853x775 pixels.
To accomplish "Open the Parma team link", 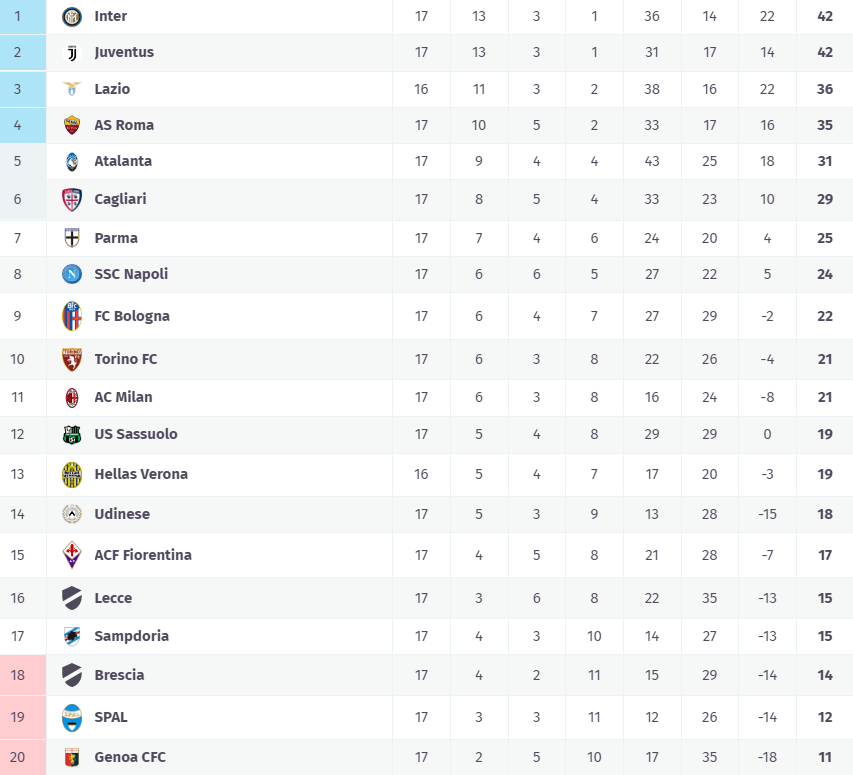I will point(116,238).
